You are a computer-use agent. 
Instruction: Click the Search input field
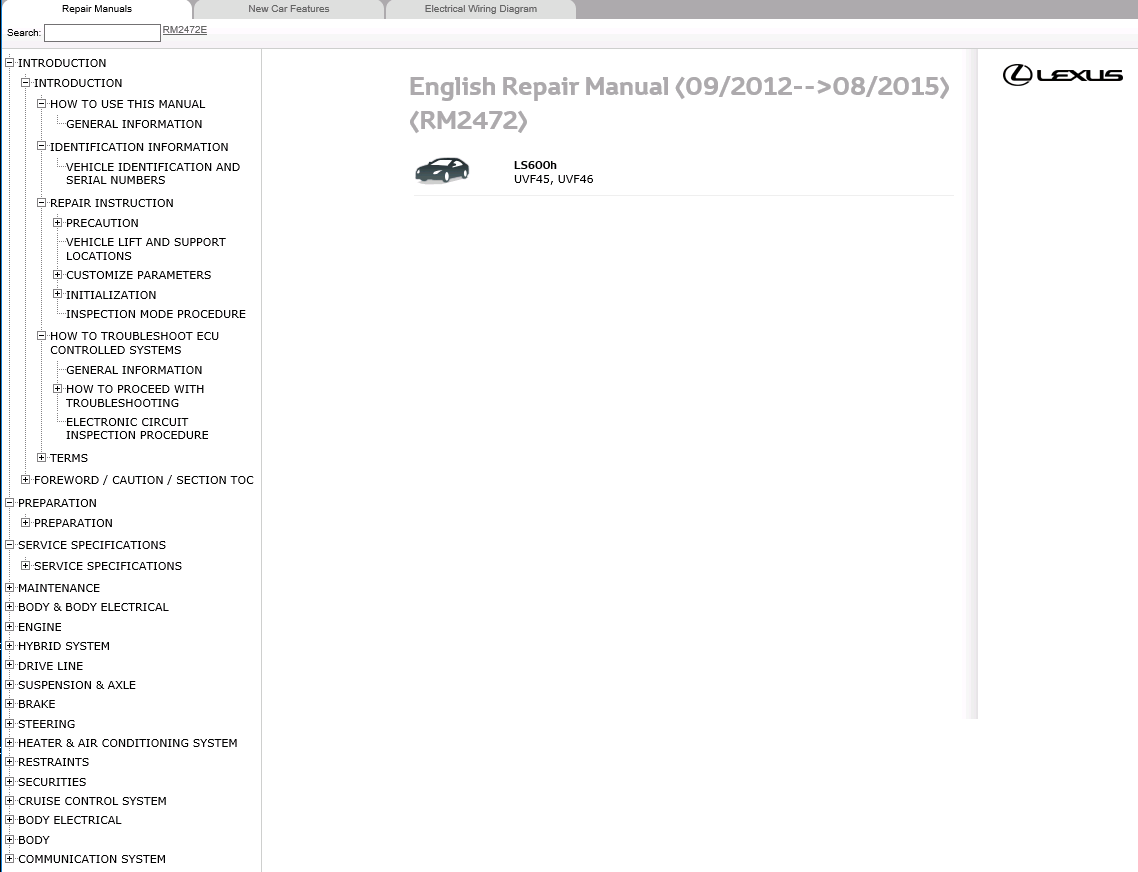pos(102,33)
